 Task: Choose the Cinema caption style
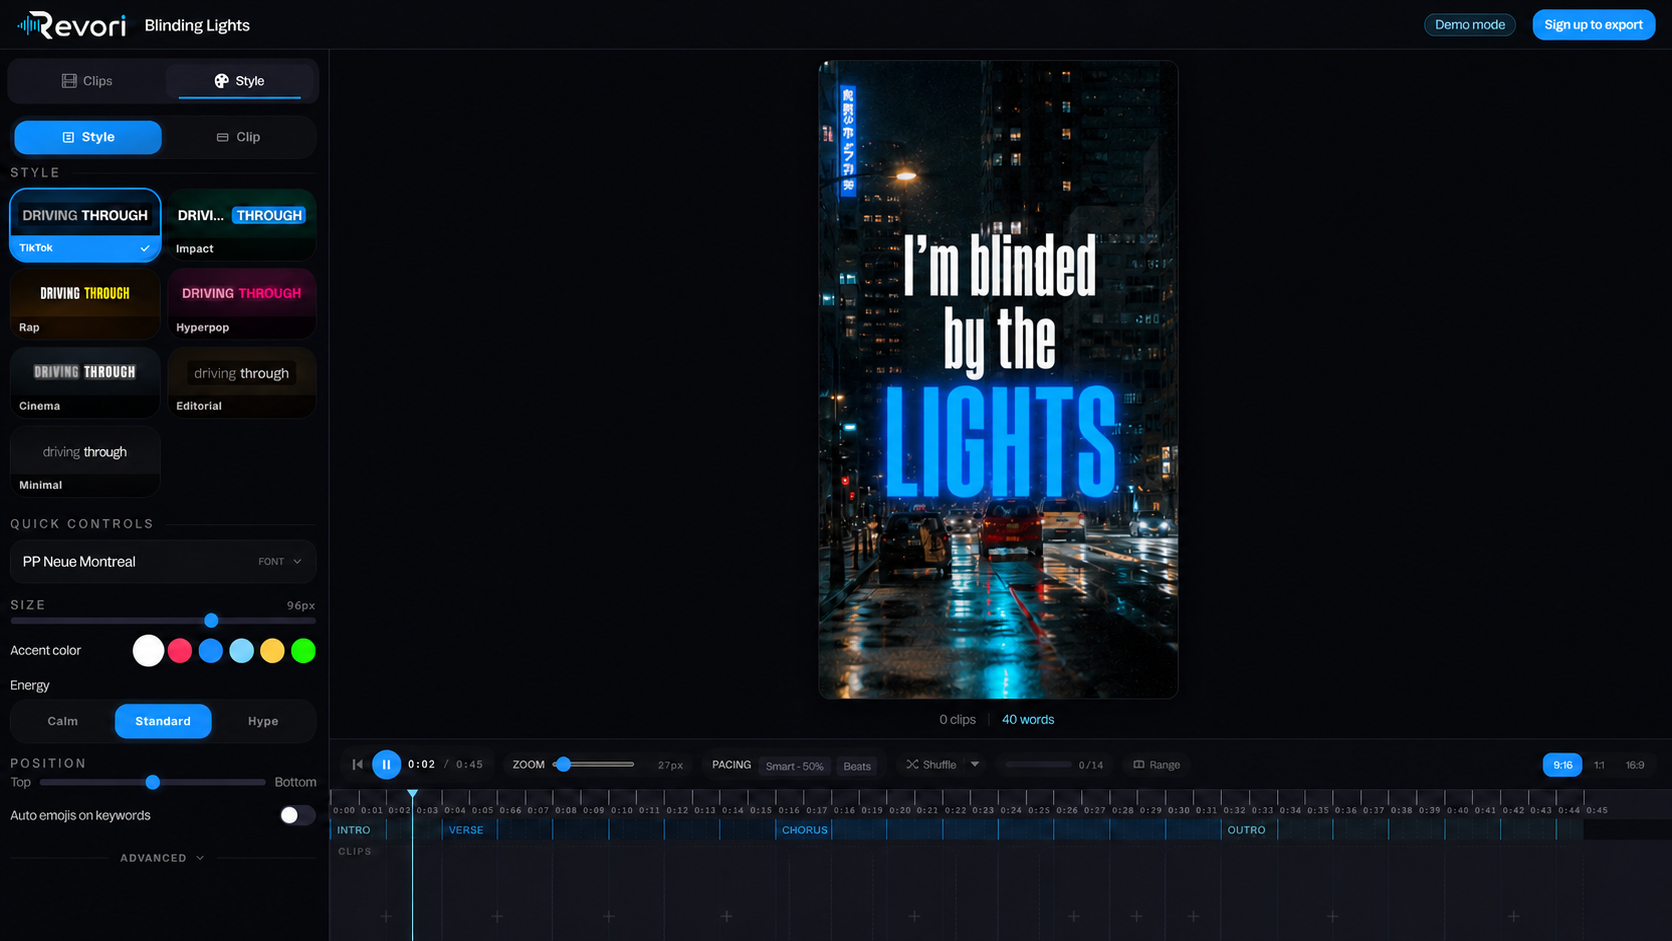pyautogui.click(x=85, y=383)
